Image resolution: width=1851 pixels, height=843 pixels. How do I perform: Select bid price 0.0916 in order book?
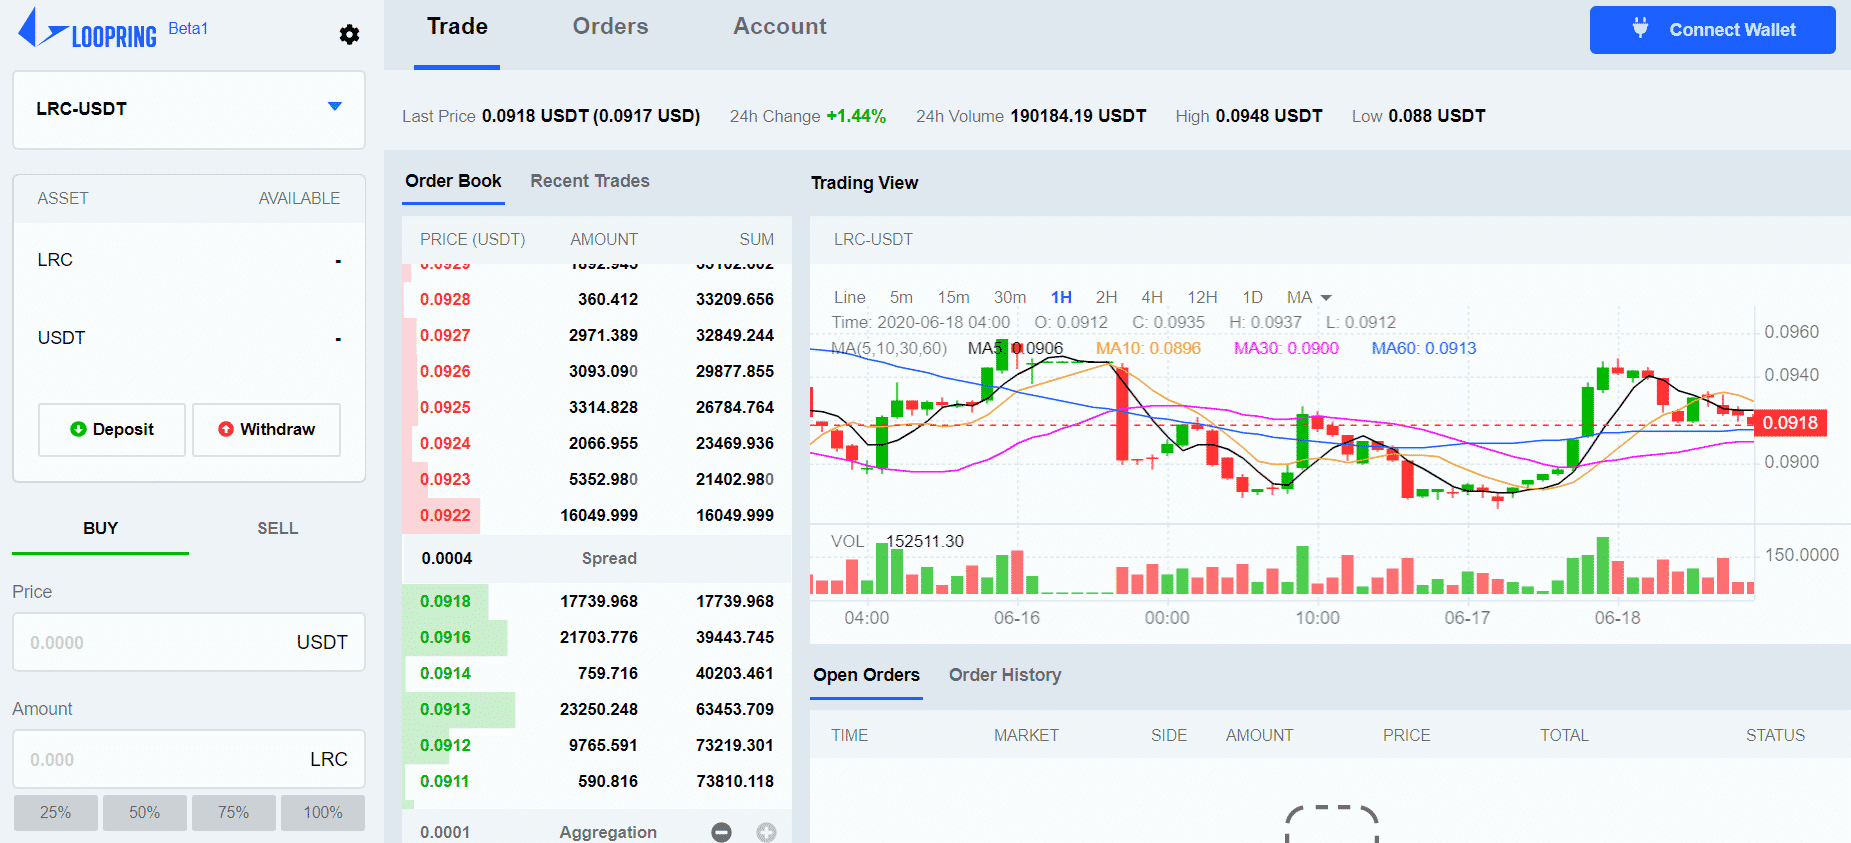click(445, 637)
